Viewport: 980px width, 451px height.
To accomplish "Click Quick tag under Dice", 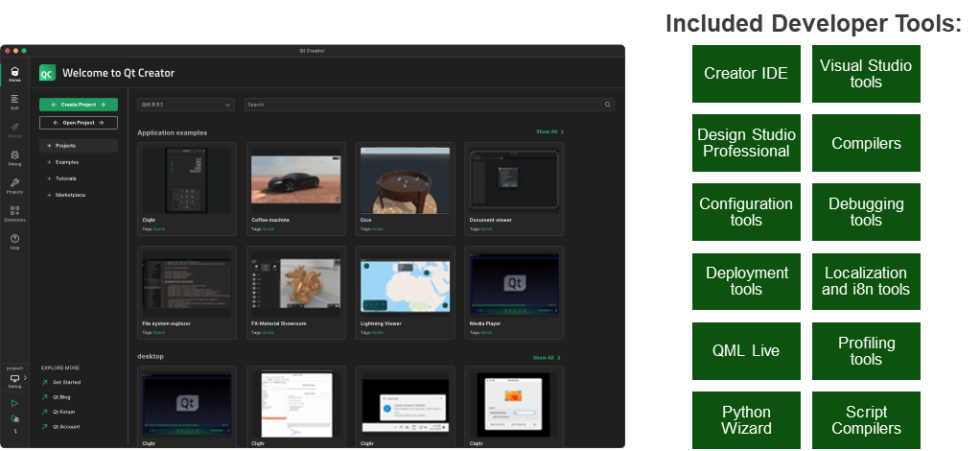I will (378, 229).
